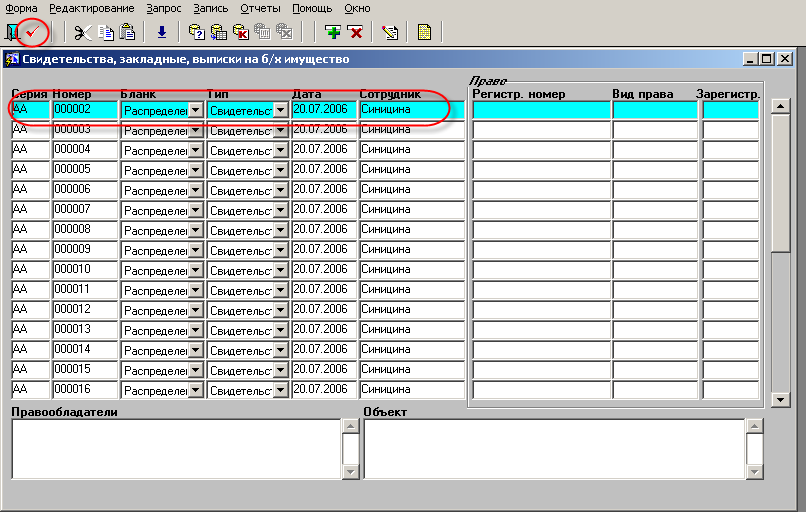Click the cancel query icon with red K

[x=241, y=32]
